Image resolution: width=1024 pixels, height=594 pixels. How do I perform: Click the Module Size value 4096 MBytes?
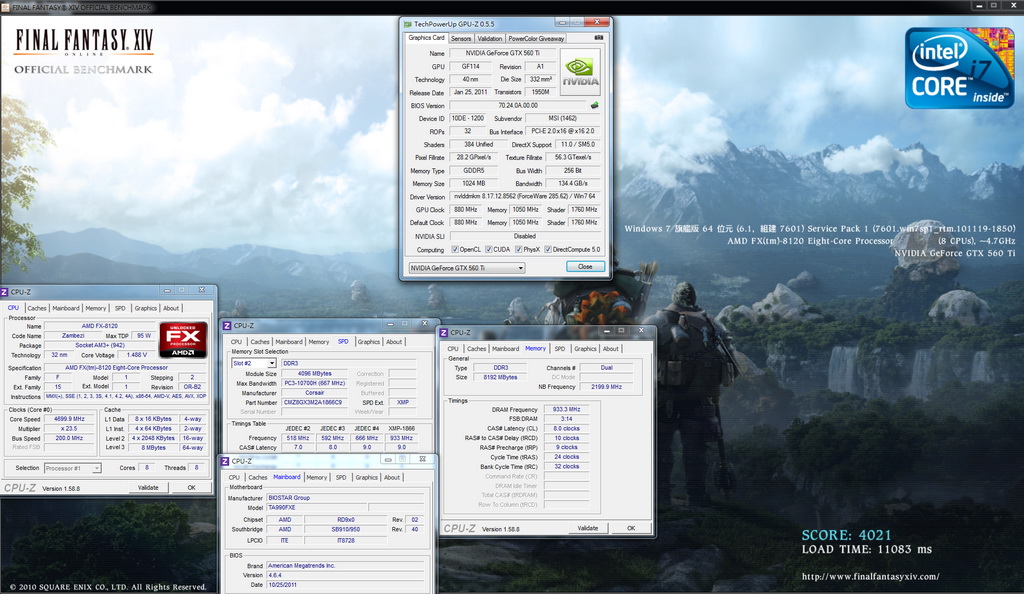(314, 373)
